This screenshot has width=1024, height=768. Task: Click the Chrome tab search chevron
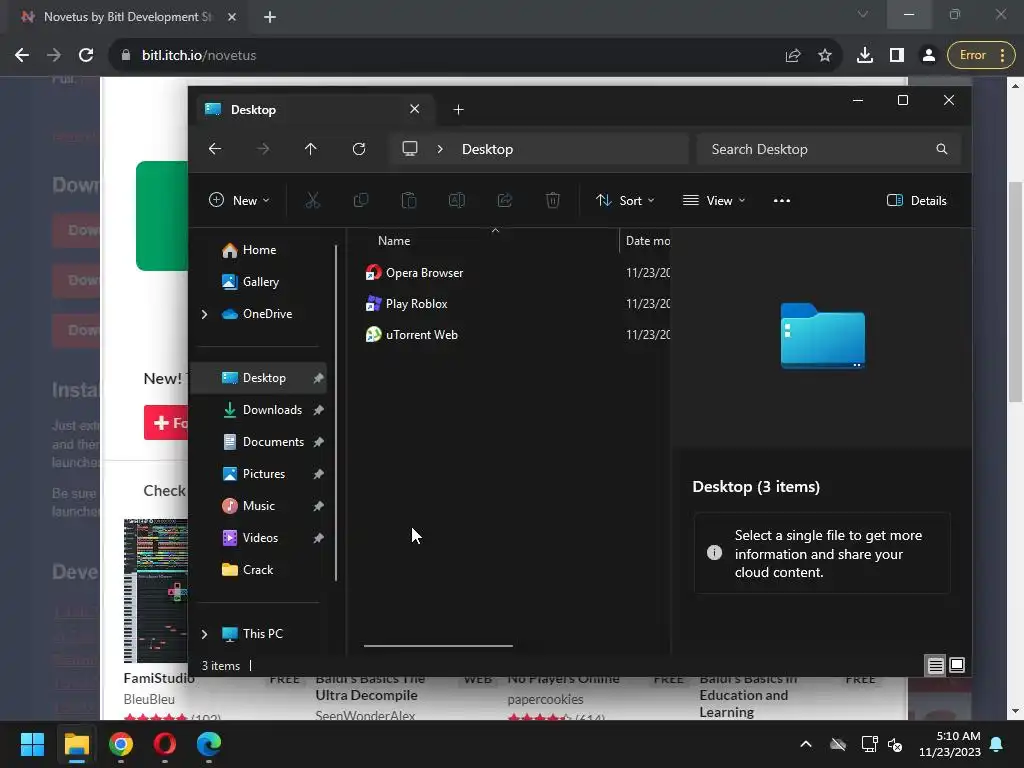[x=863, y=14]
